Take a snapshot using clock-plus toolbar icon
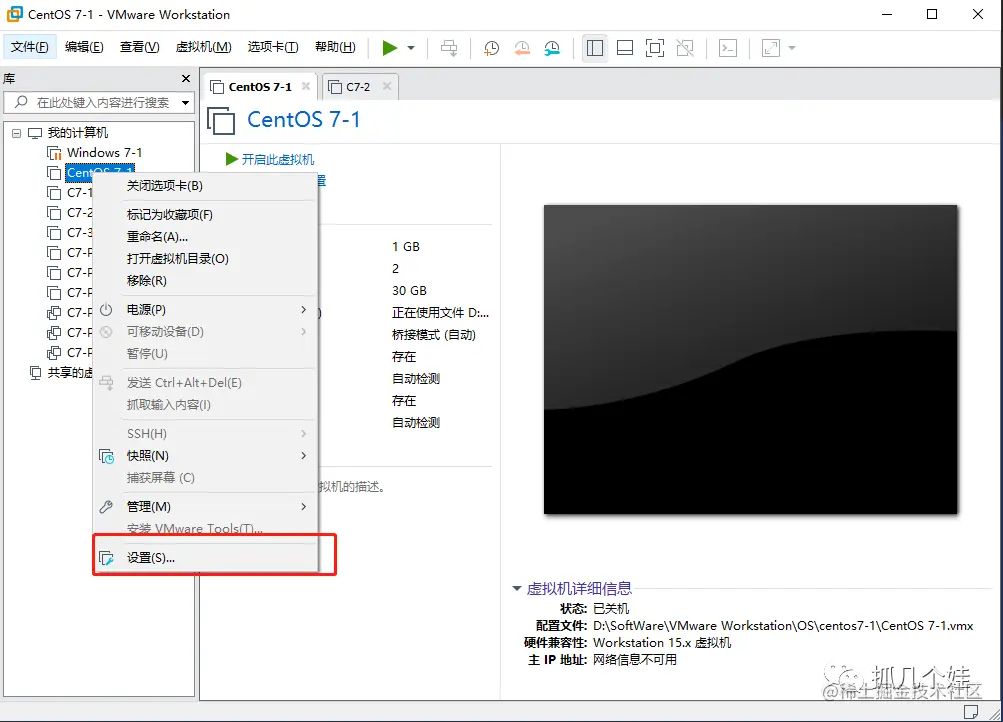Image resolution: width=1003 pixels, height=722 pixels. (x=491, y=48)
